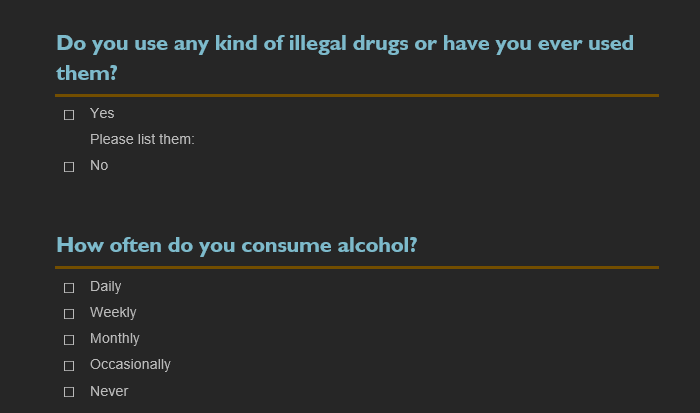Click the 'Never' label text
The image size is (700, 413).
click(x=109, y=391)
